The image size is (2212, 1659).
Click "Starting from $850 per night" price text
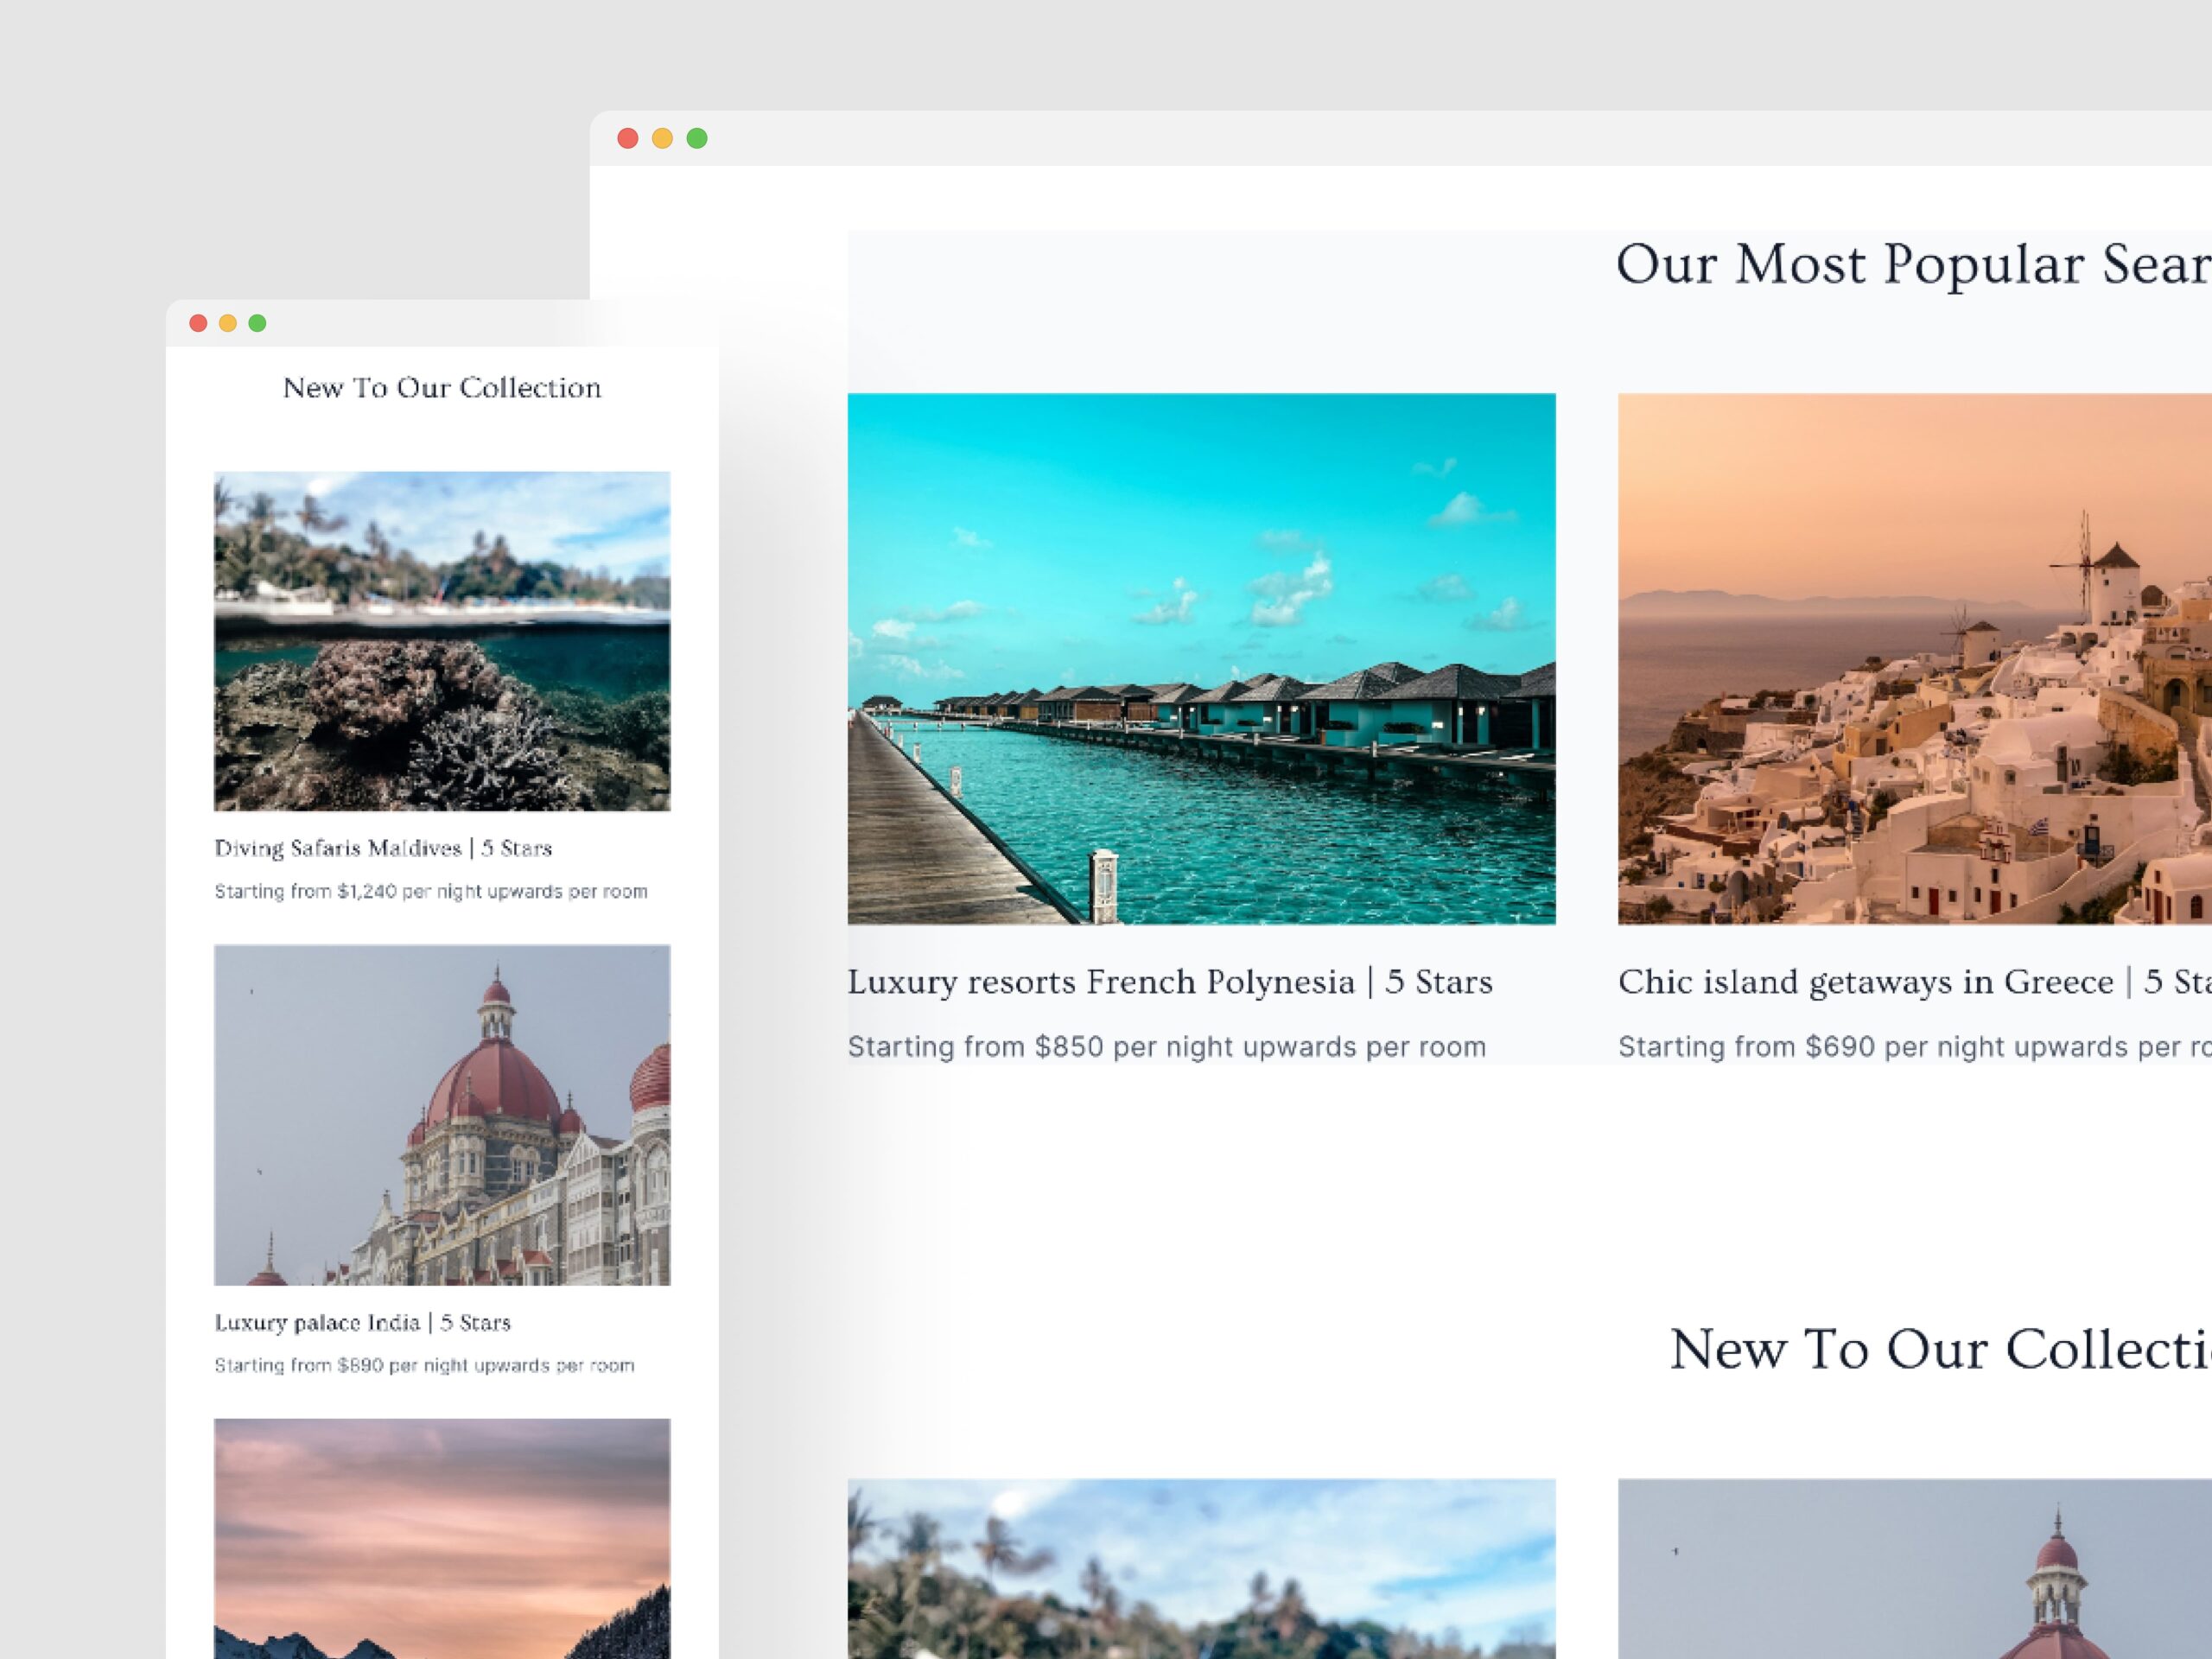1166,1047
